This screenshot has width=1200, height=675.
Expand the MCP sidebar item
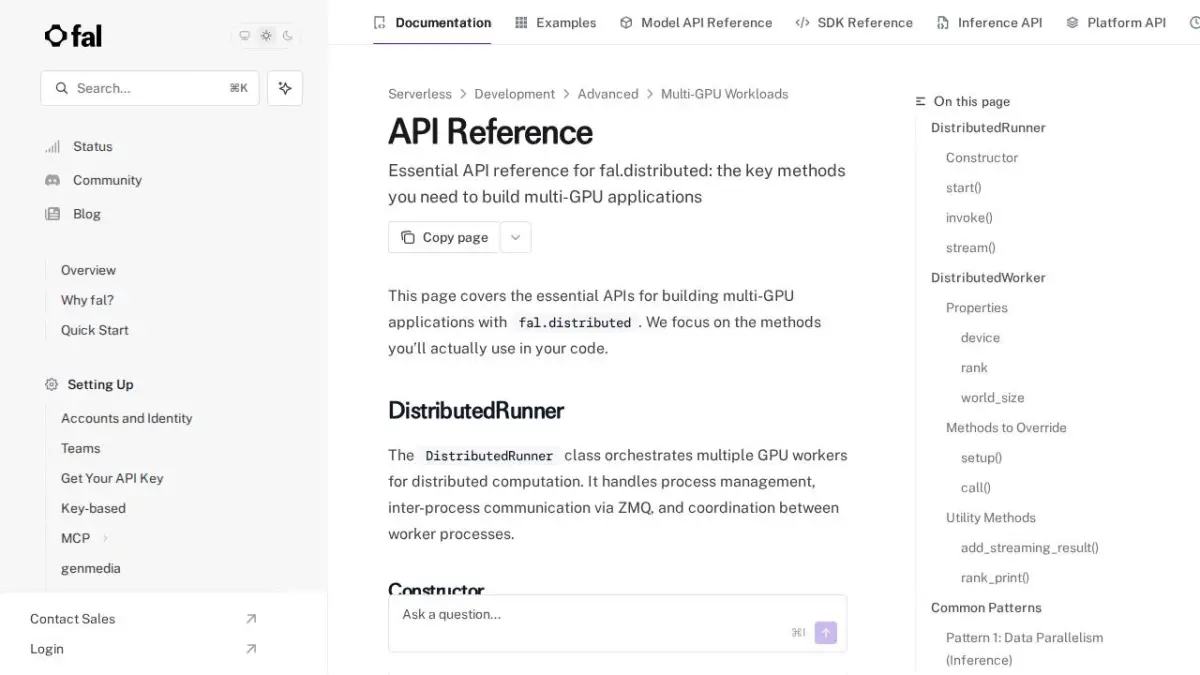[x=105, y=538]
